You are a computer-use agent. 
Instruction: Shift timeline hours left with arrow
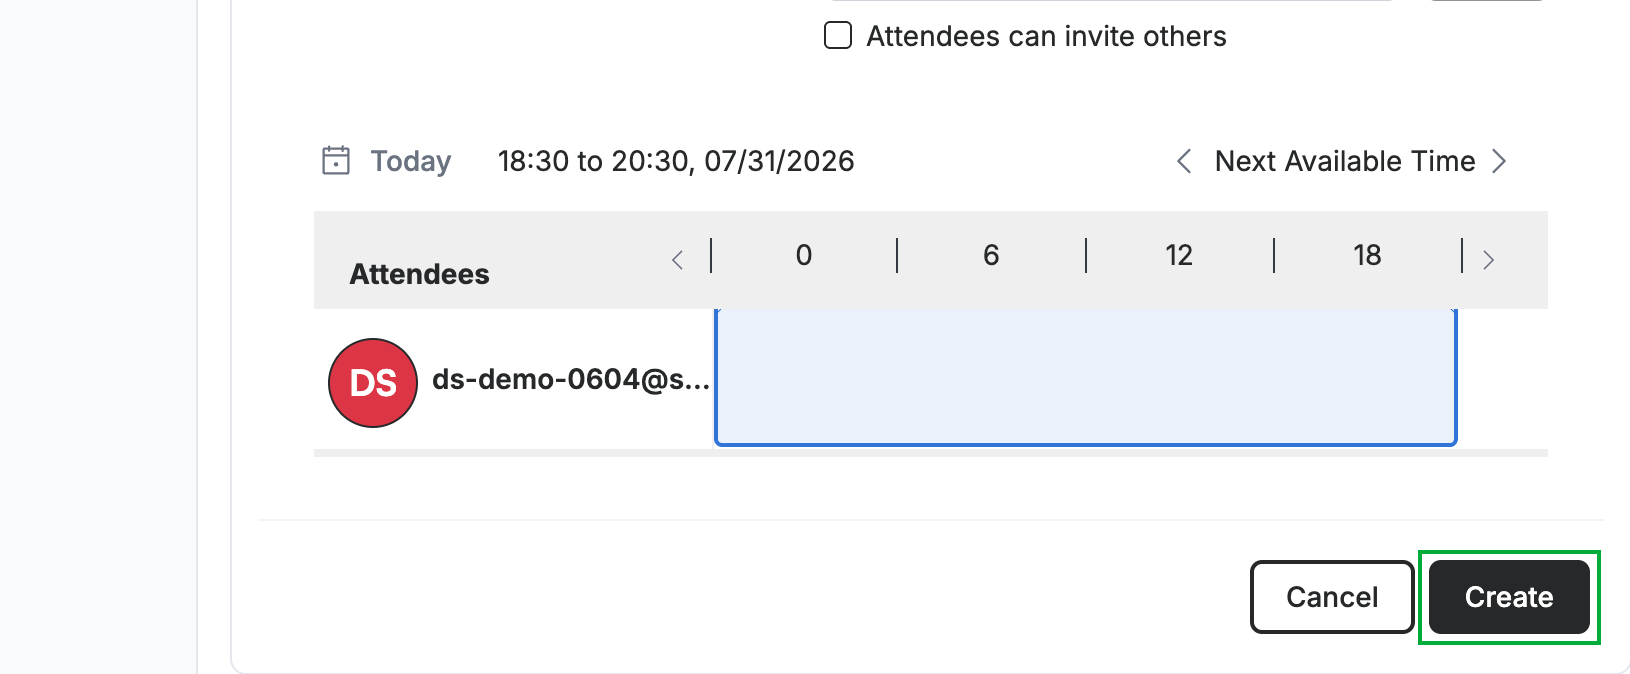coord(678,260)
